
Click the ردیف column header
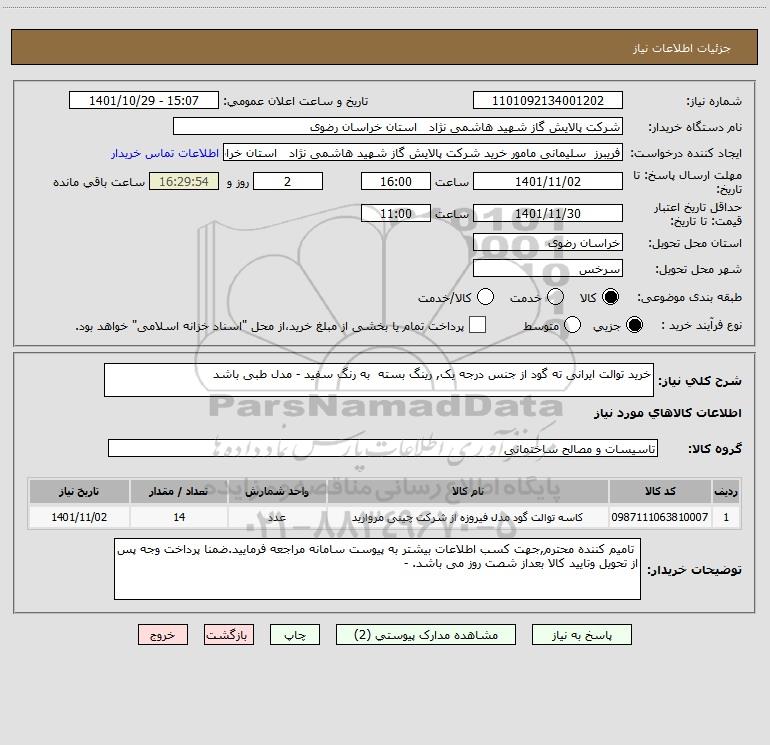click(x=726, y=491)
